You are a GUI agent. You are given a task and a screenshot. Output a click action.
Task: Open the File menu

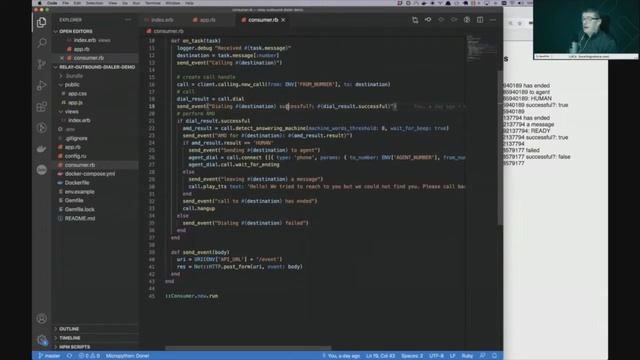(x=66, y=3)
